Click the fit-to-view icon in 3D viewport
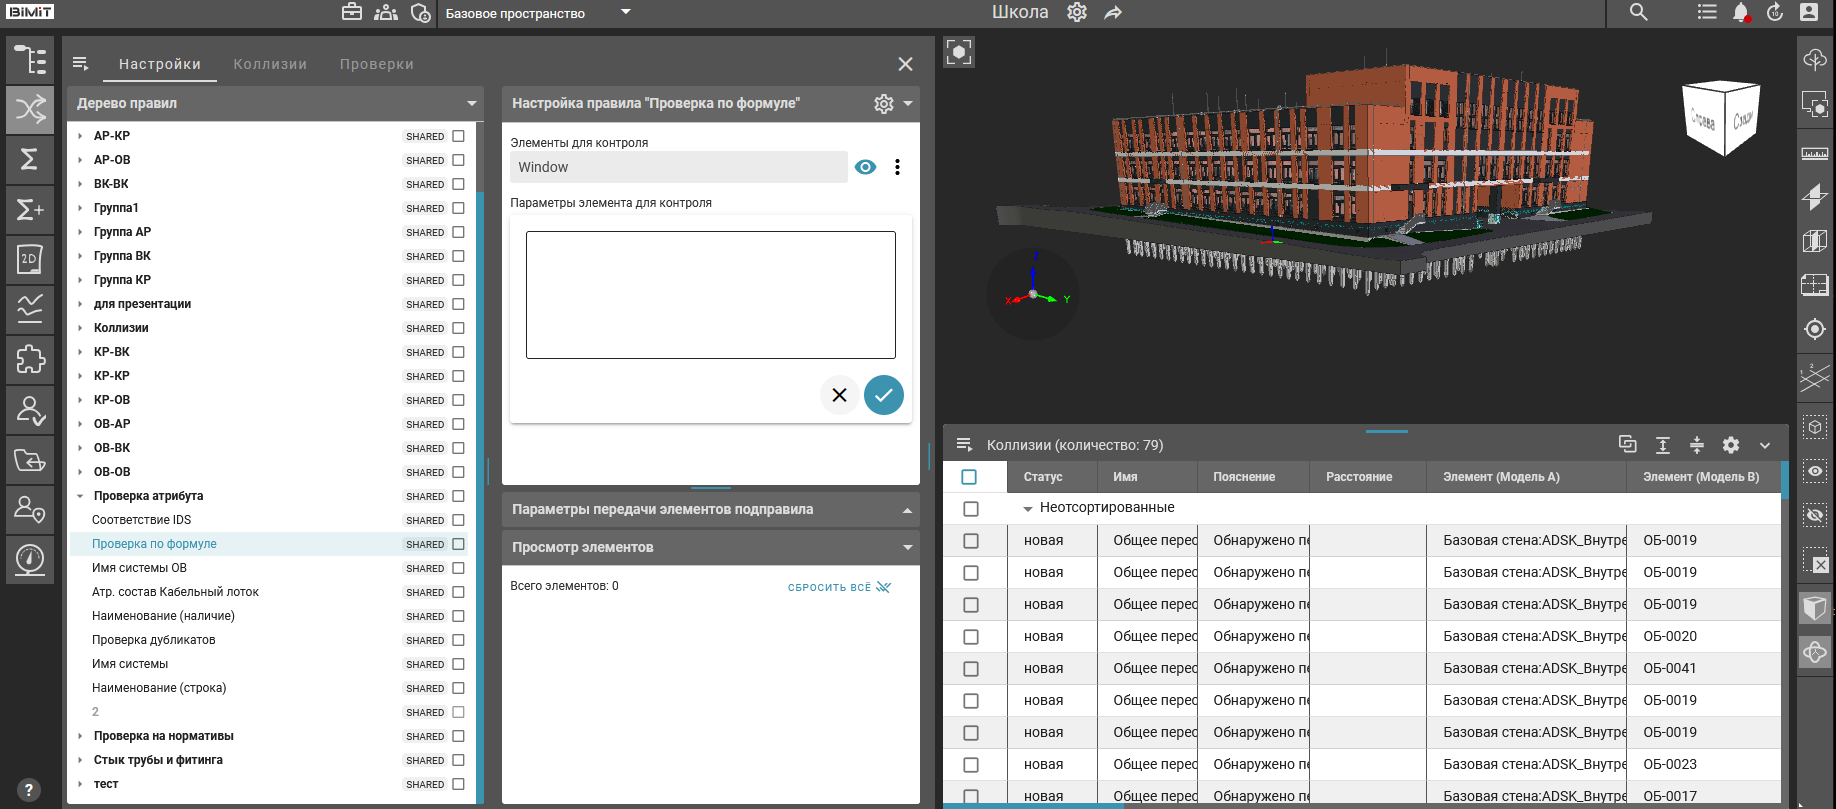Screen dimensions: 1836x809 tap(958, 52)
